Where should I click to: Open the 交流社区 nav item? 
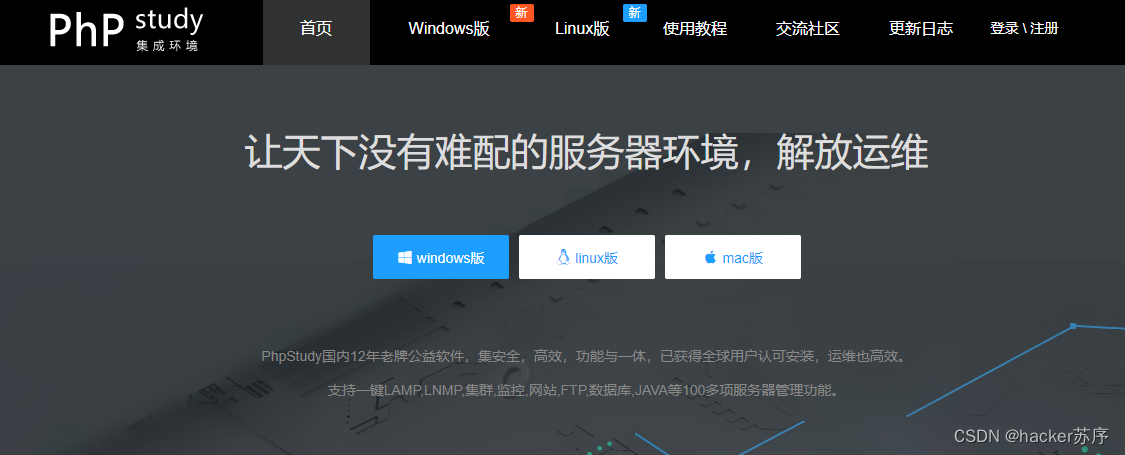pyautogui.click(x=807, y=29)
